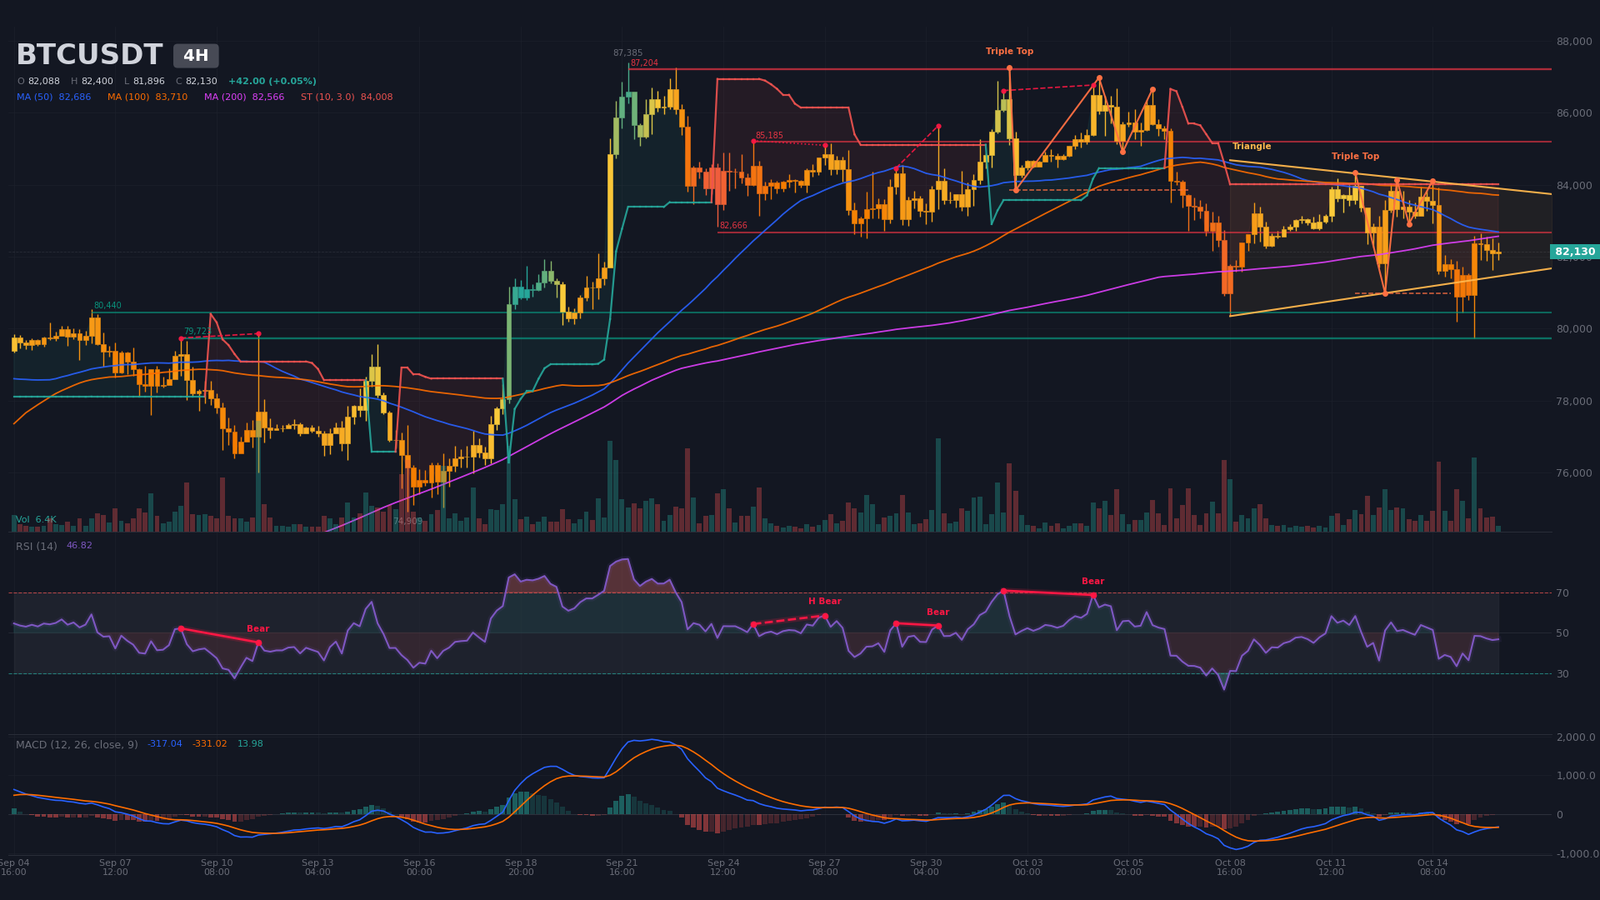The height and width of the screenshot is (900, 1600).
Task: Click the Oct 14 08:00 time axis label
Action: (x=1432, y=867)
